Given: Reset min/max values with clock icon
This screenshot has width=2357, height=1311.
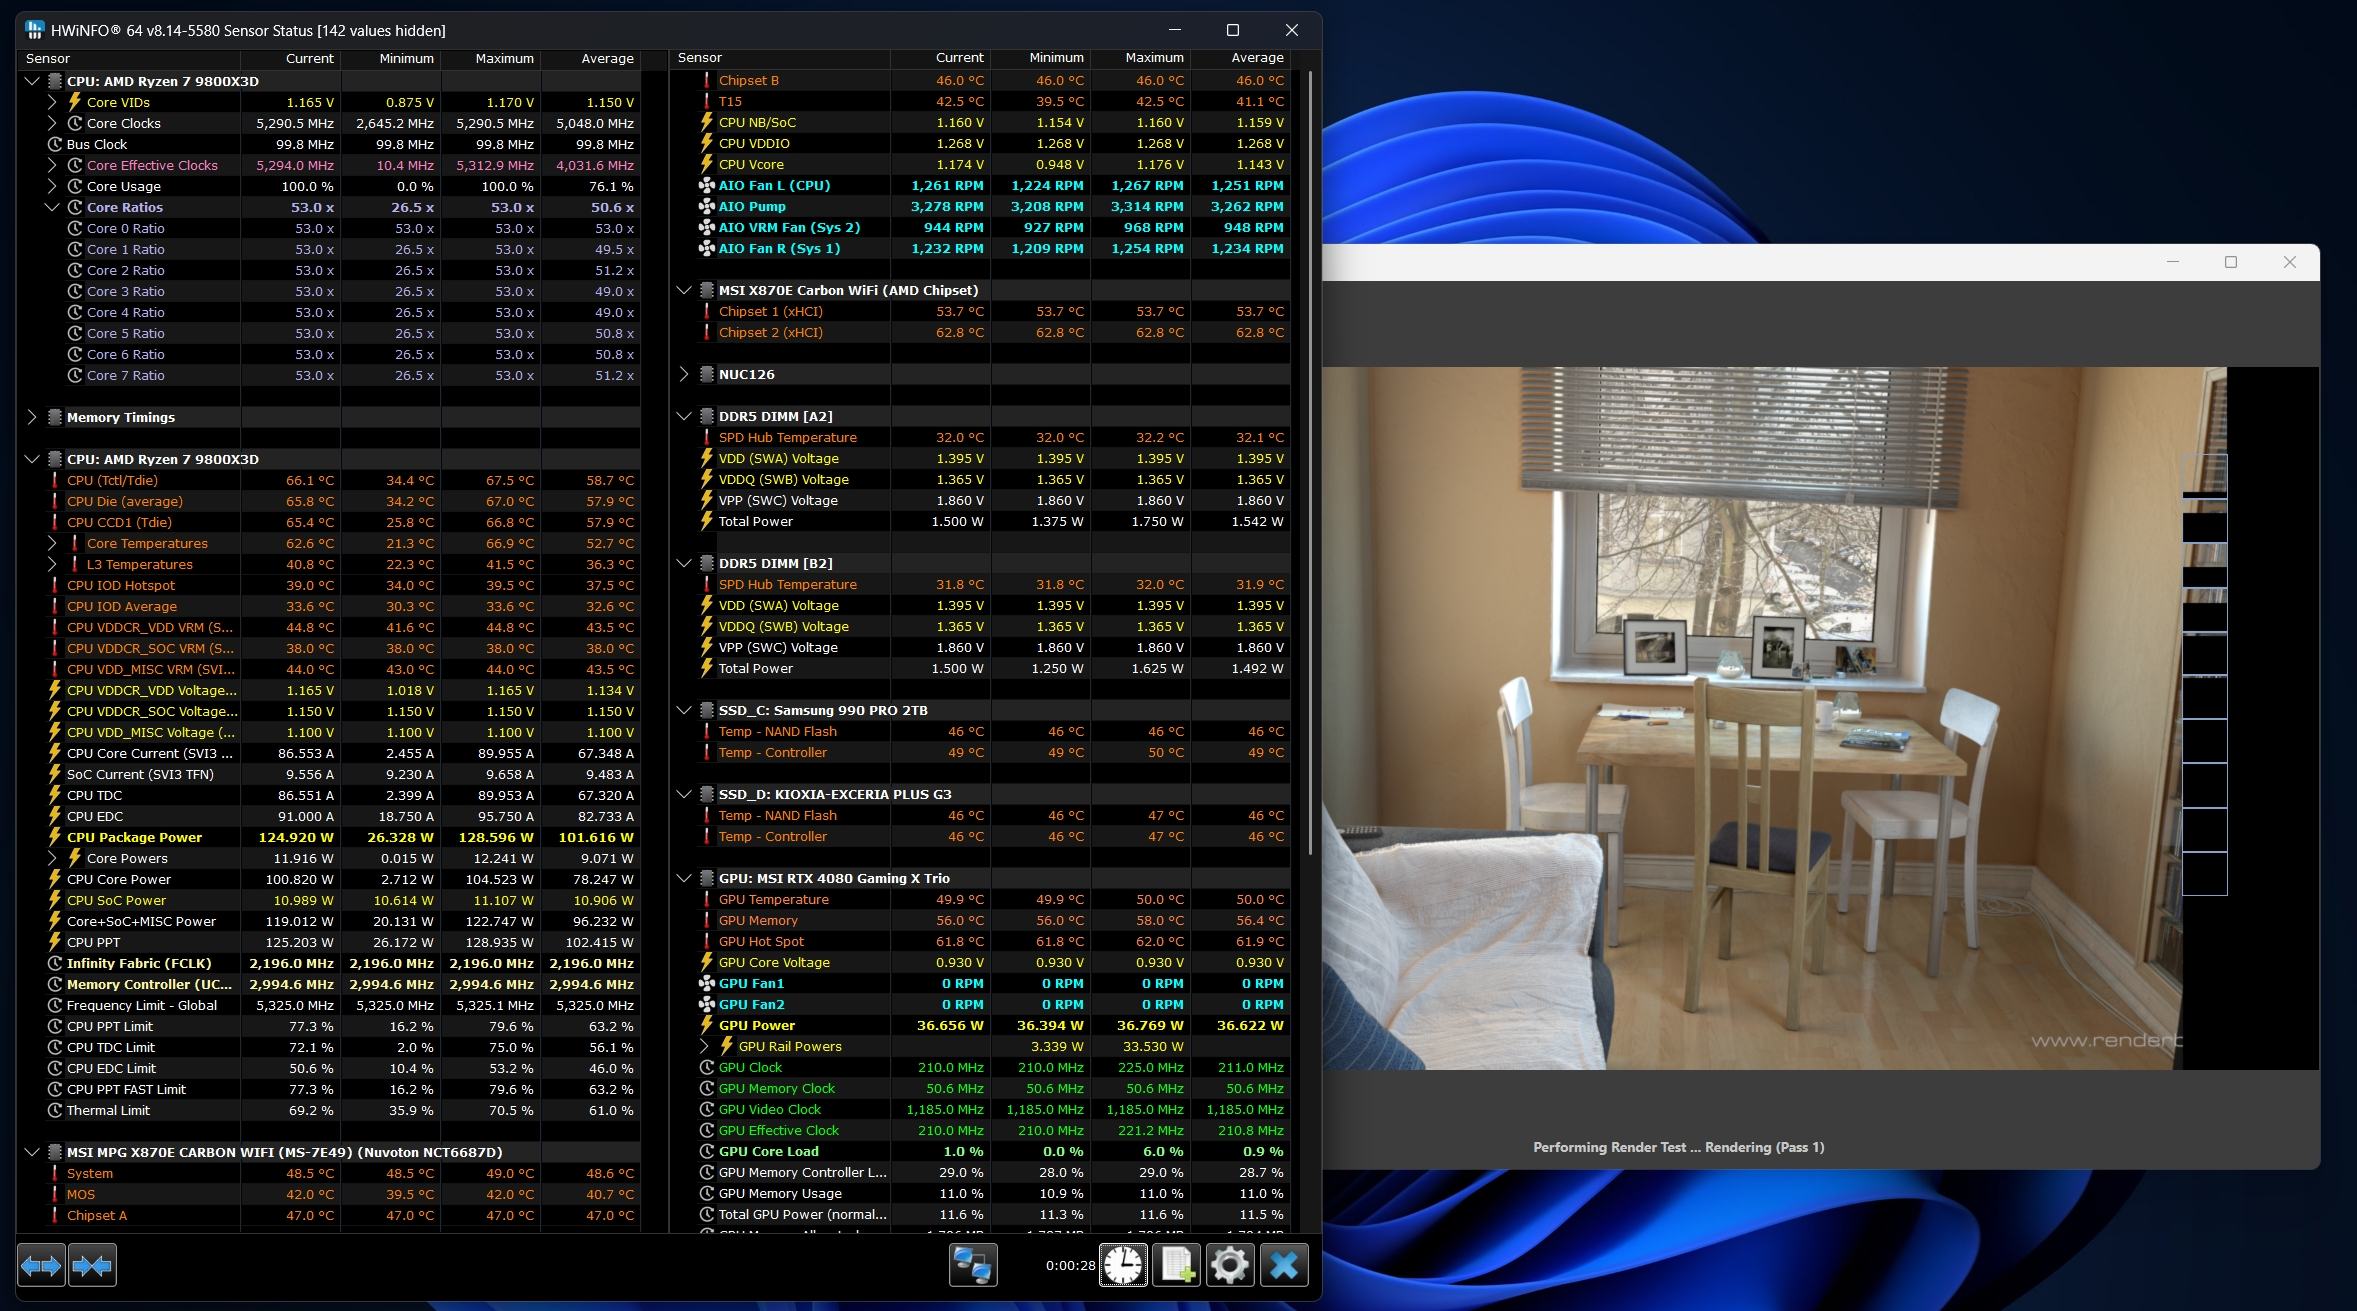Looking at the screenshot, I should tap(1123, 1265).
